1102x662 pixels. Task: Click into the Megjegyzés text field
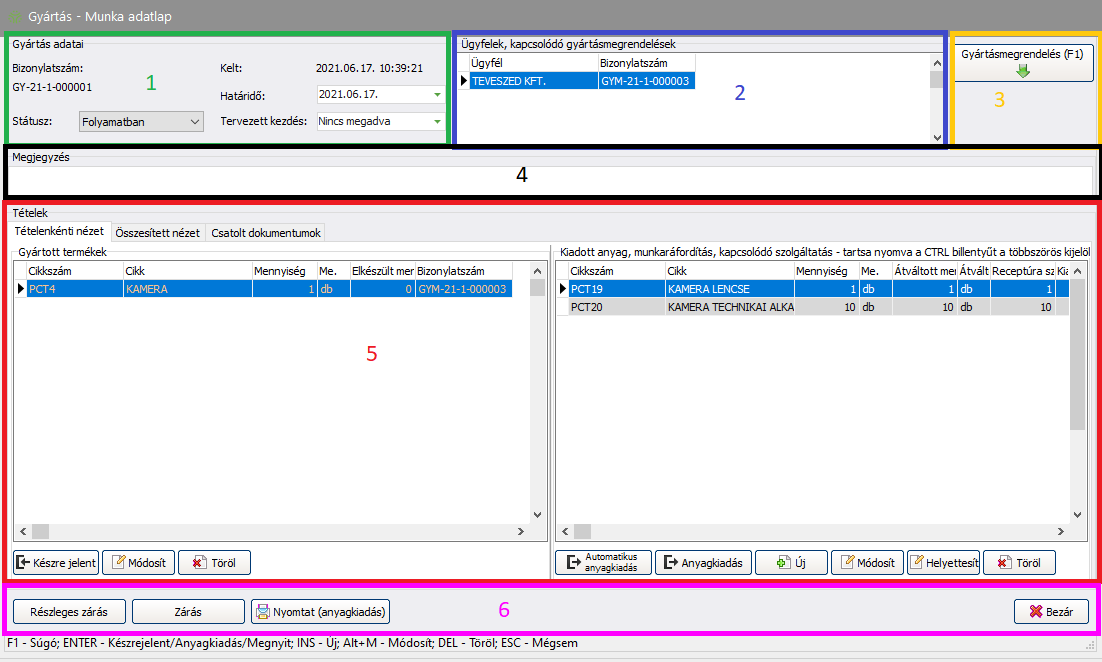pyautogui.click(x=550, y=180)
